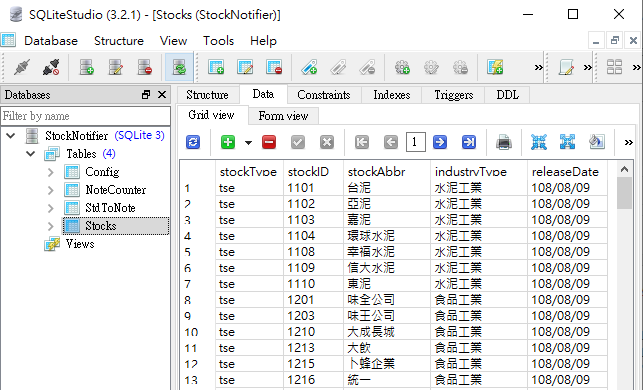The image size is (643, 390).
Task: Open the insert-row options dropdown arrow
Action: coord(248,143)
